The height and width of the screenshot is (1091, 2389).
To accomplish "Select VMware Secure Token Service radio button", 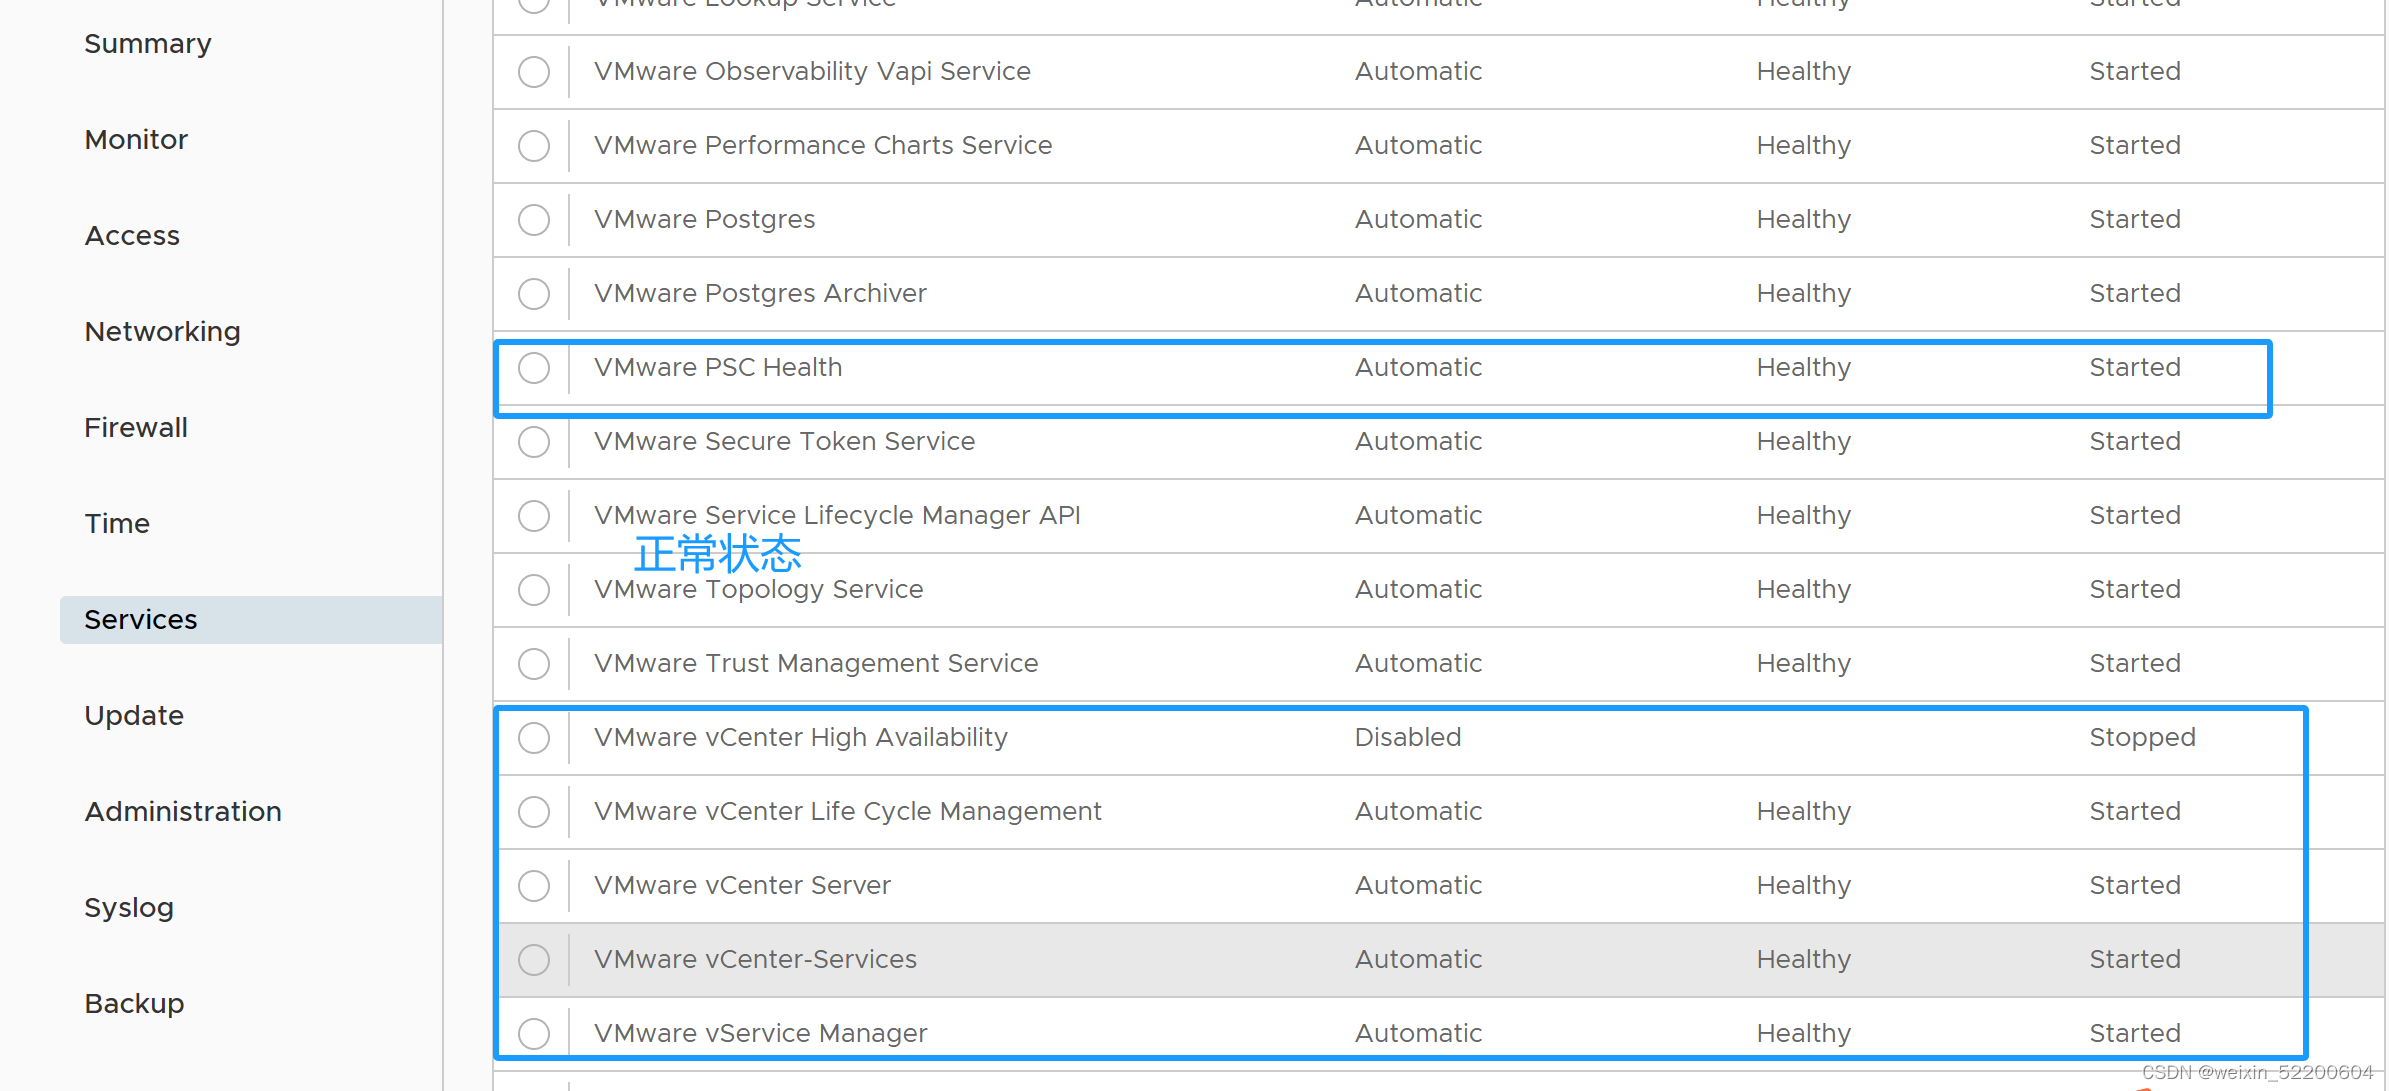I will (x=534, y=442).
